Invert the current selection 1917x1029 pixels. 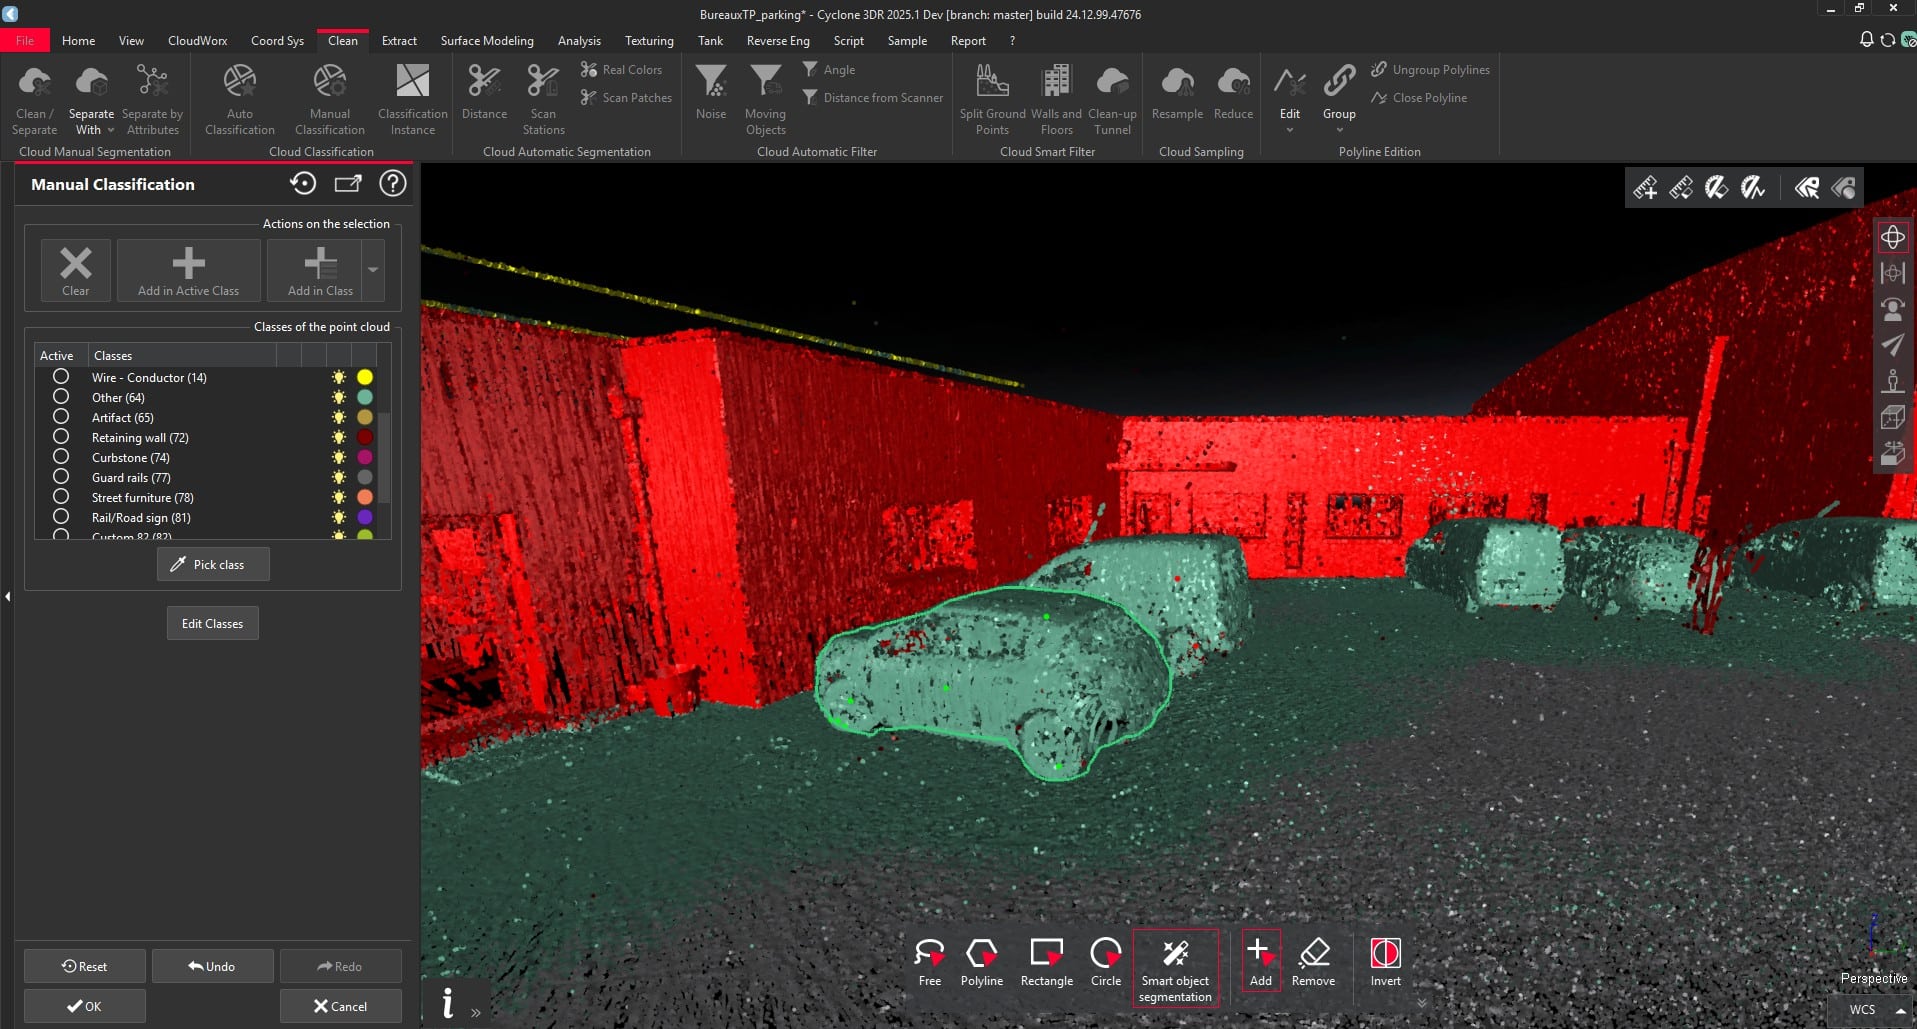[x=1385, y=961]
